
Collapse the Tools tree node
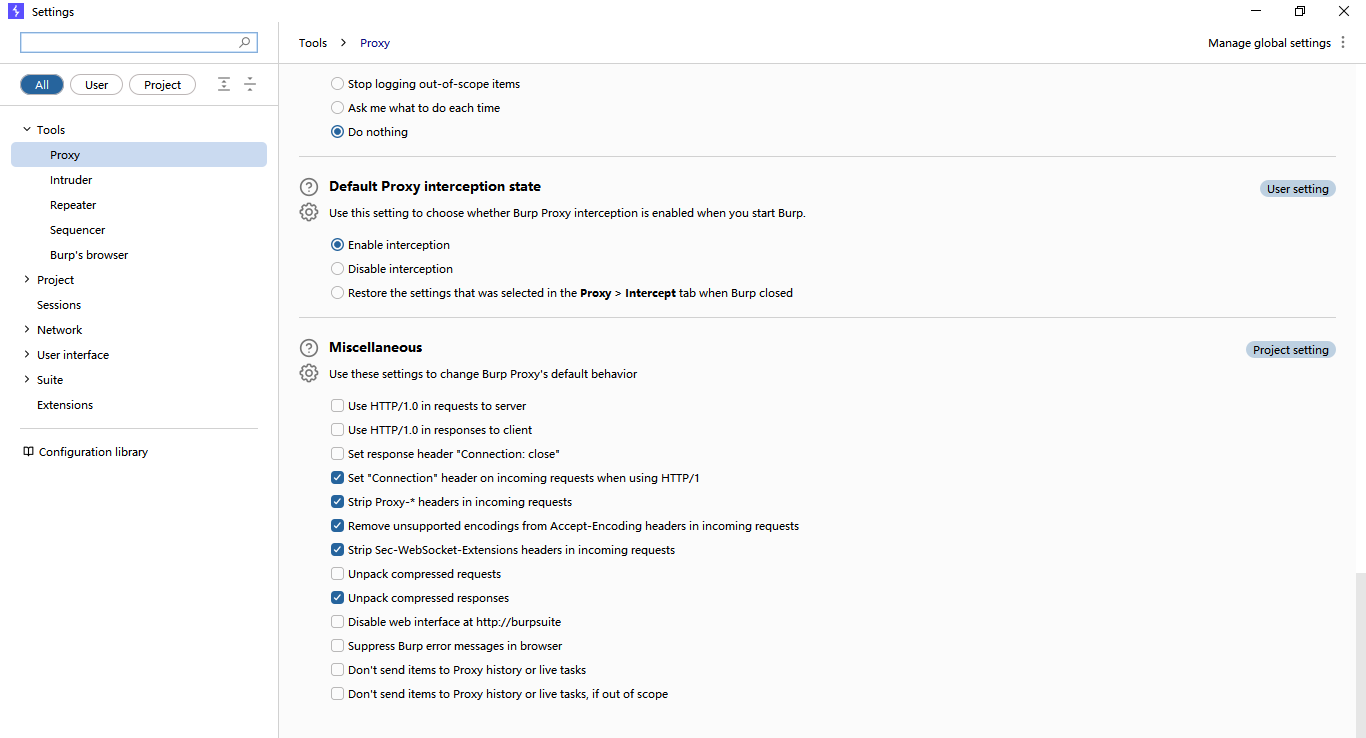tap(27, 130)
